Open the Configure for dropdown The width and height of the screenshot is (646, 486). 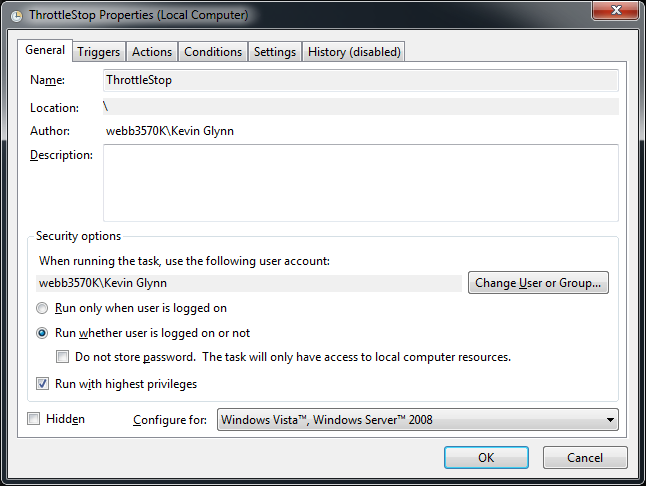click(418, 420)
